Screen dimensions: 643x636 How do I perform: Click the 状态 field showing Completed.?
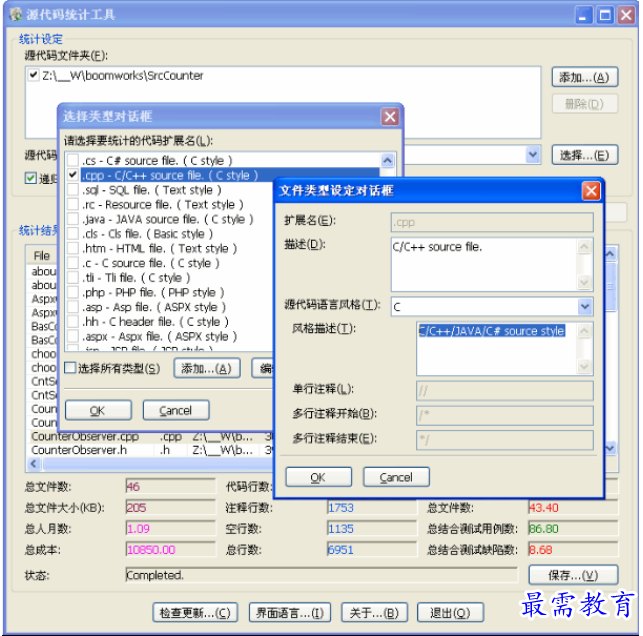(x=322, y=575)
